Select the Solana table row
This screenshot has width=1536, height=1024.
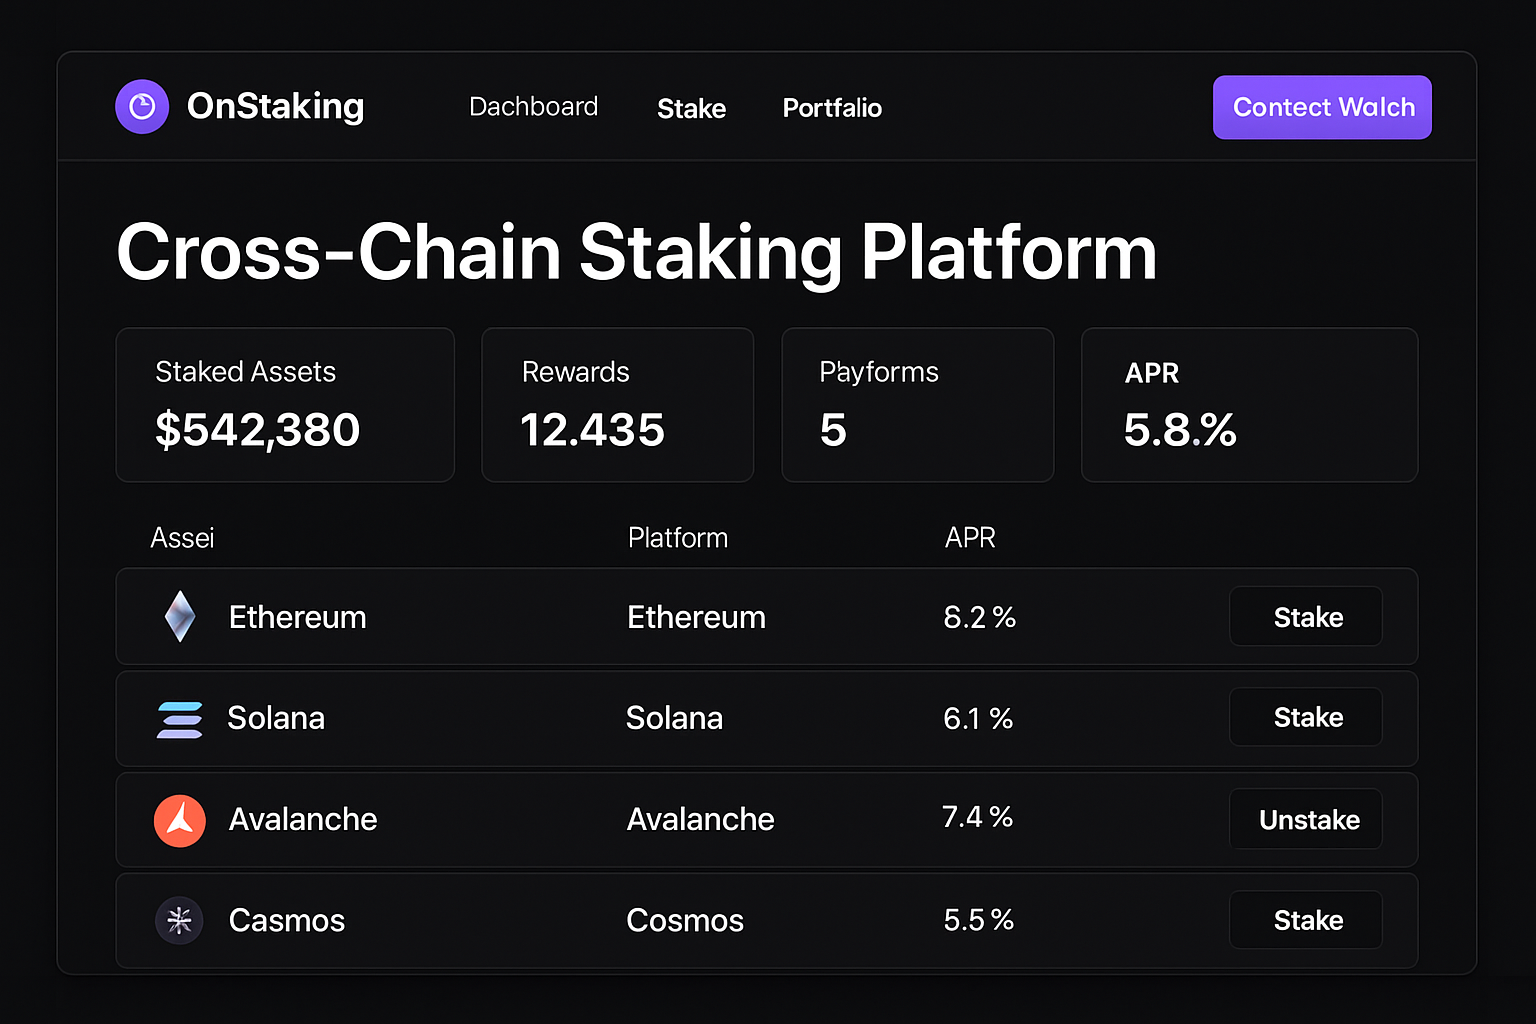tap(767, 718)
